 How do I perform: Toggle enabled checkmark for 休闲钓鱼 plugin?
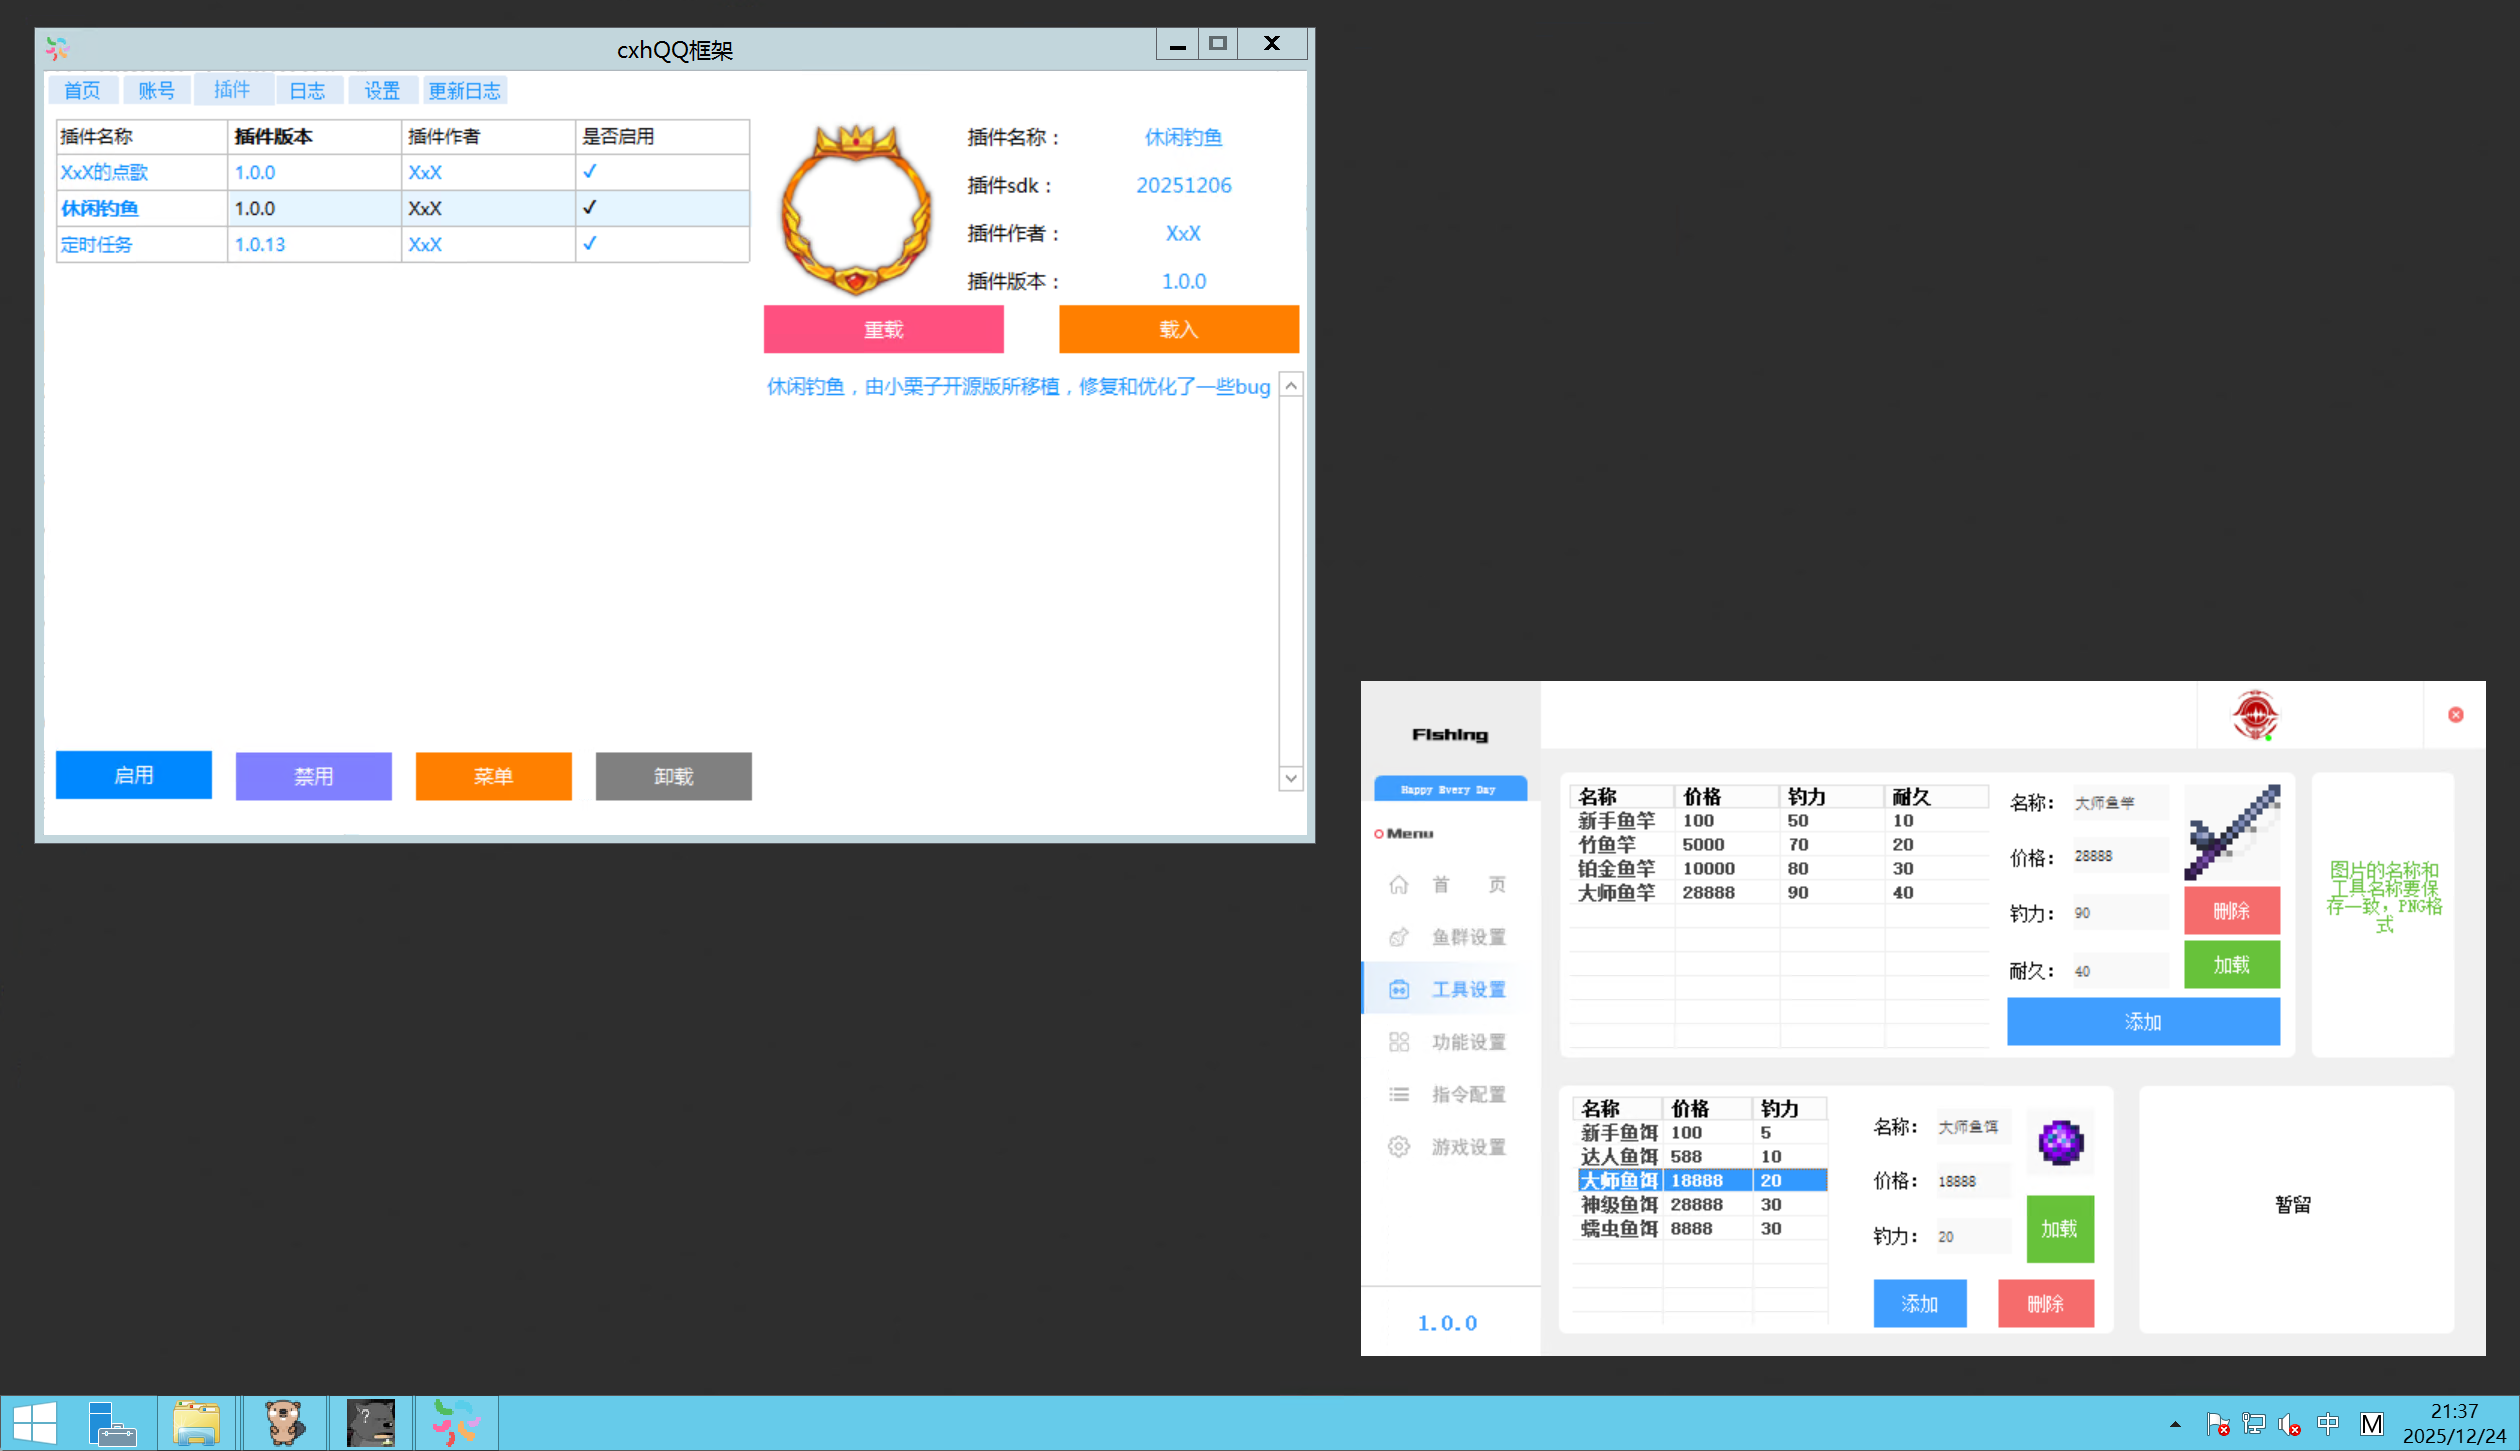tap(589, 208)
